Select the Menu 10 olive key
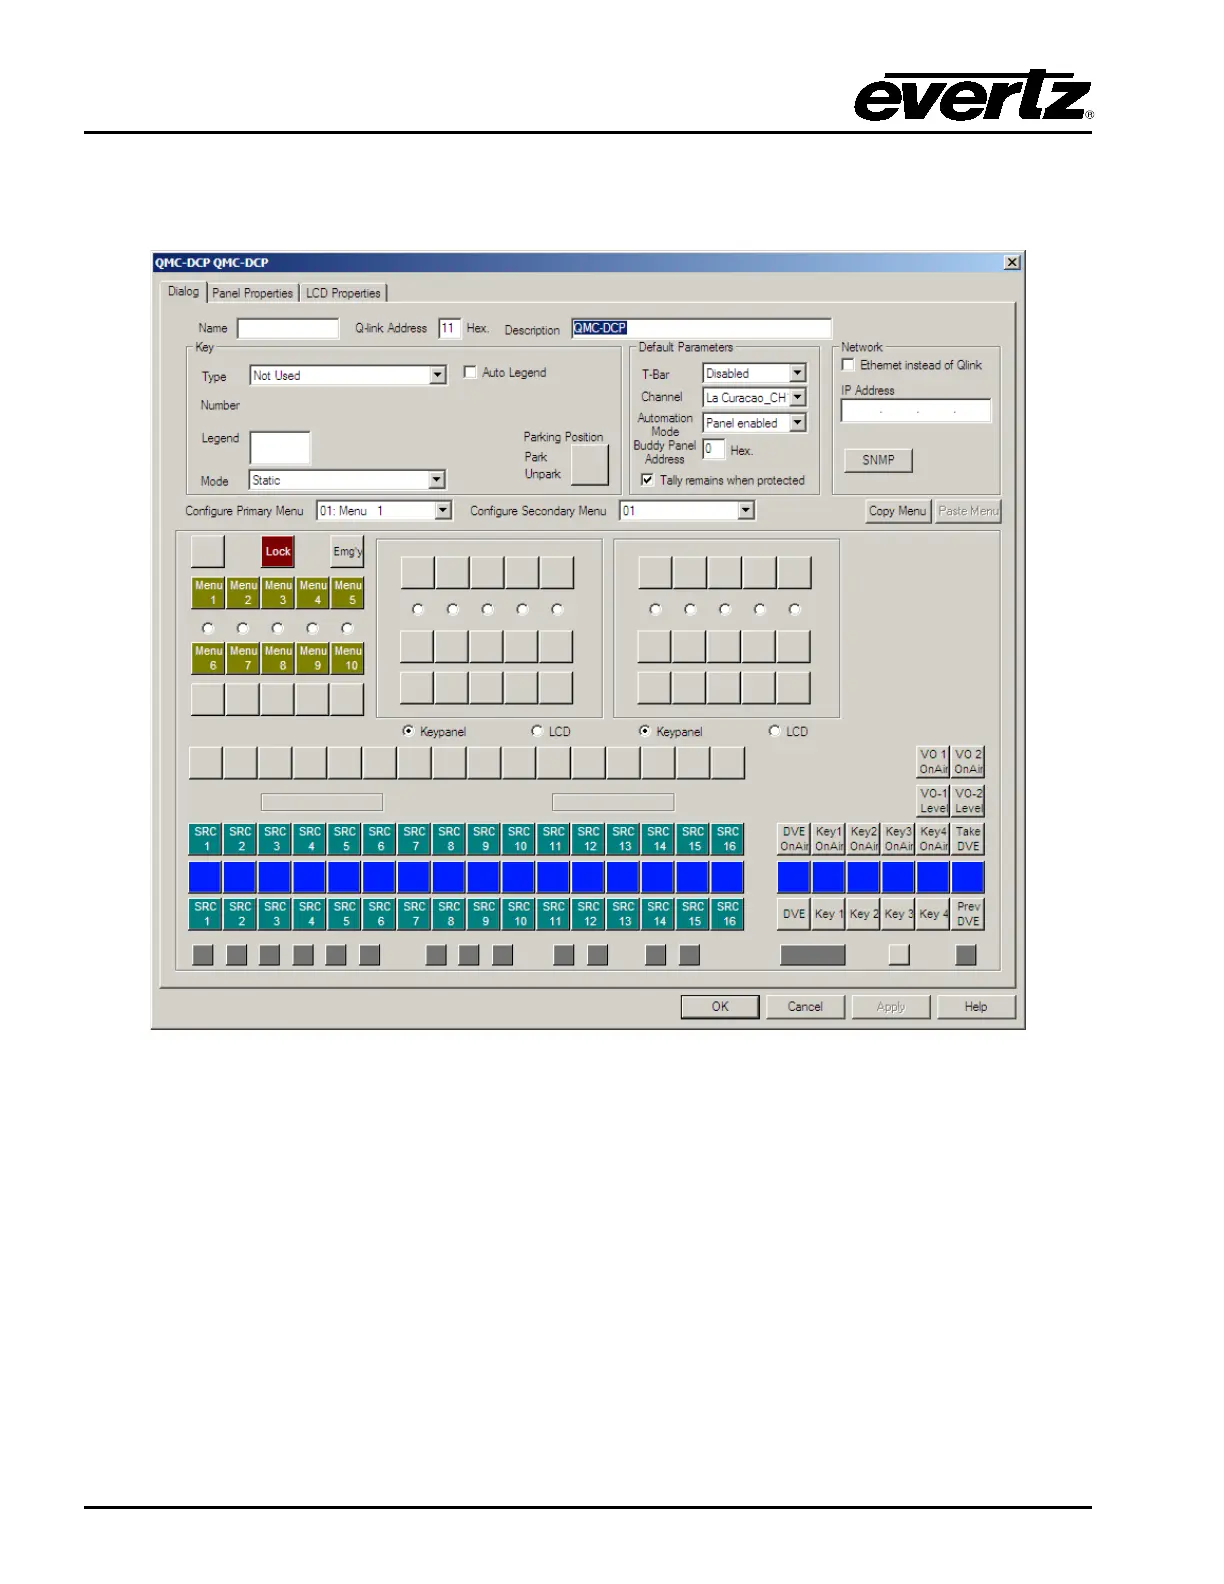This screenshot has height=1584, width=1224. tap(347, 658)
